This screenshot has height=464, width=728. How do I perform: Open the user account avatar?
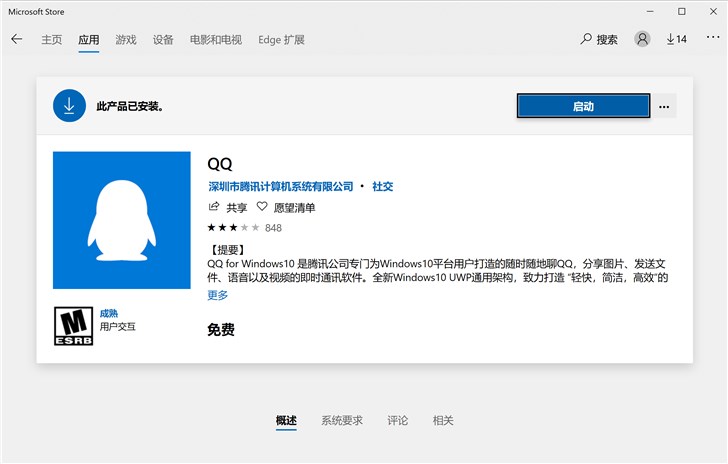(x=642, y=39)
